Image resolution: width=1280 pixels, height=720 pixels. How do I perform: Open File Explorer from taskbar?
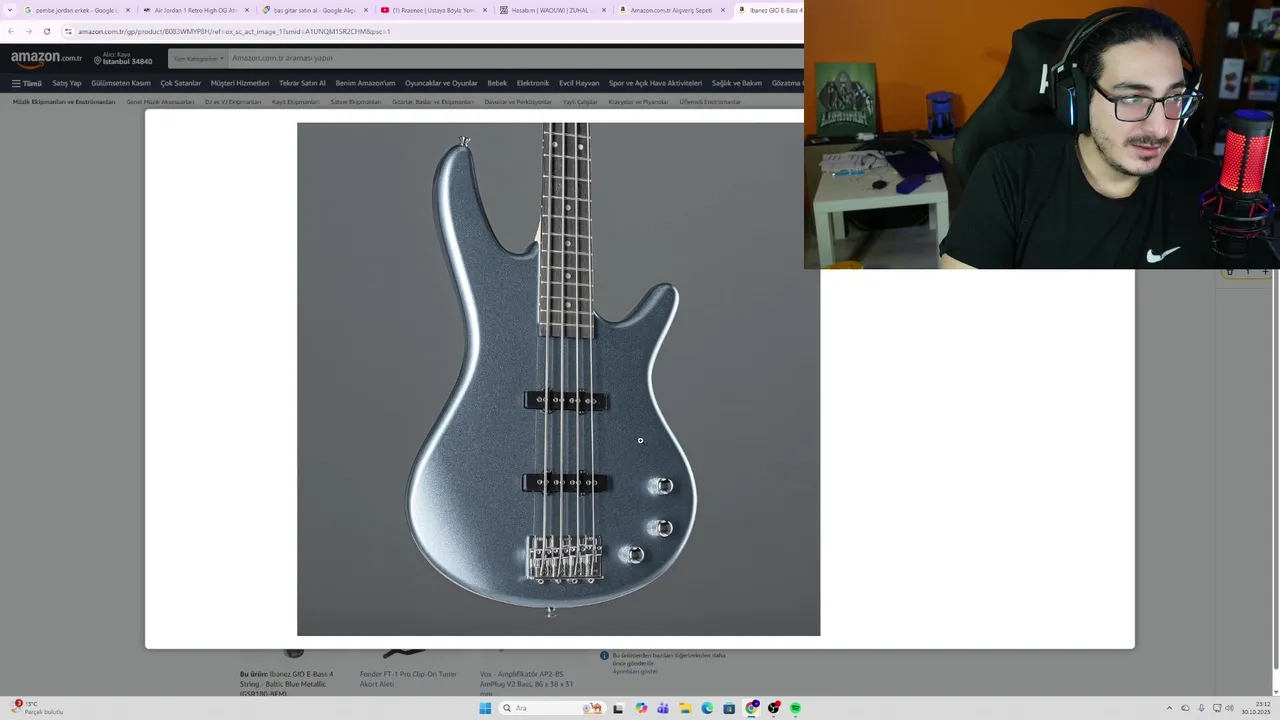coord(685,708)
